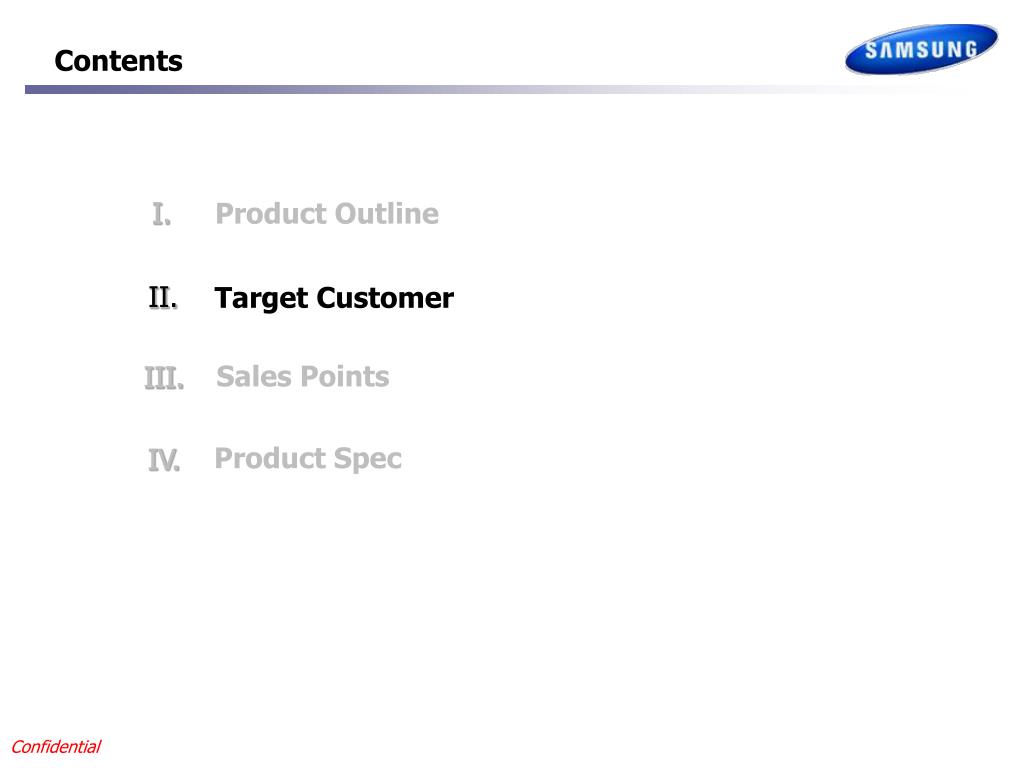Click Roman numeral I marker
The height and width of the screenshot is (768, 1024).
[161, 214]
